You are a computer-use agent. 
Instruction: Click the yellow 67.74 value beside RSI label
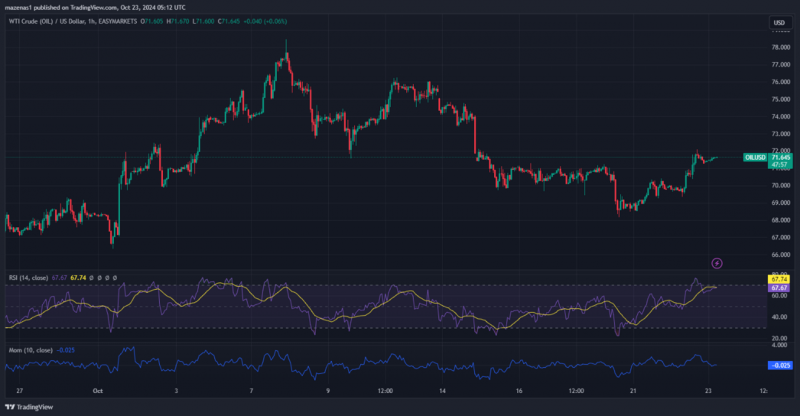78,278
